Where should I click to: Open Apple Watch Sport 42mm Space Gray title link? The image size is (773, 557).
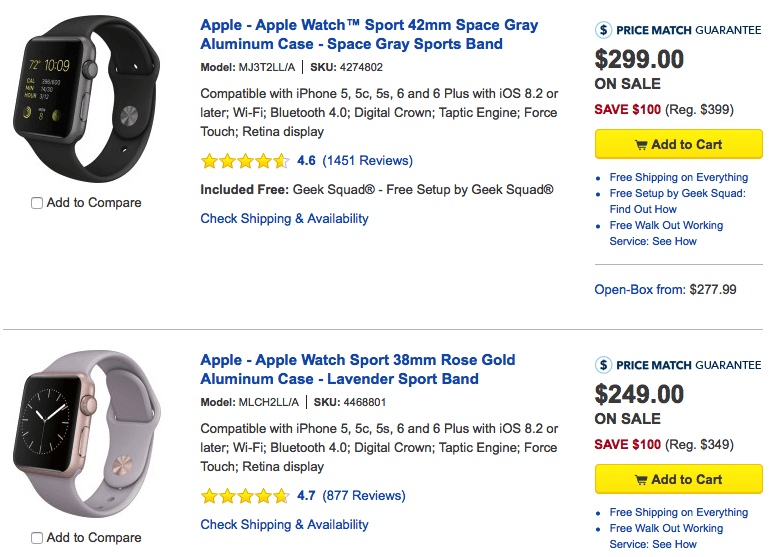point(369,35)
